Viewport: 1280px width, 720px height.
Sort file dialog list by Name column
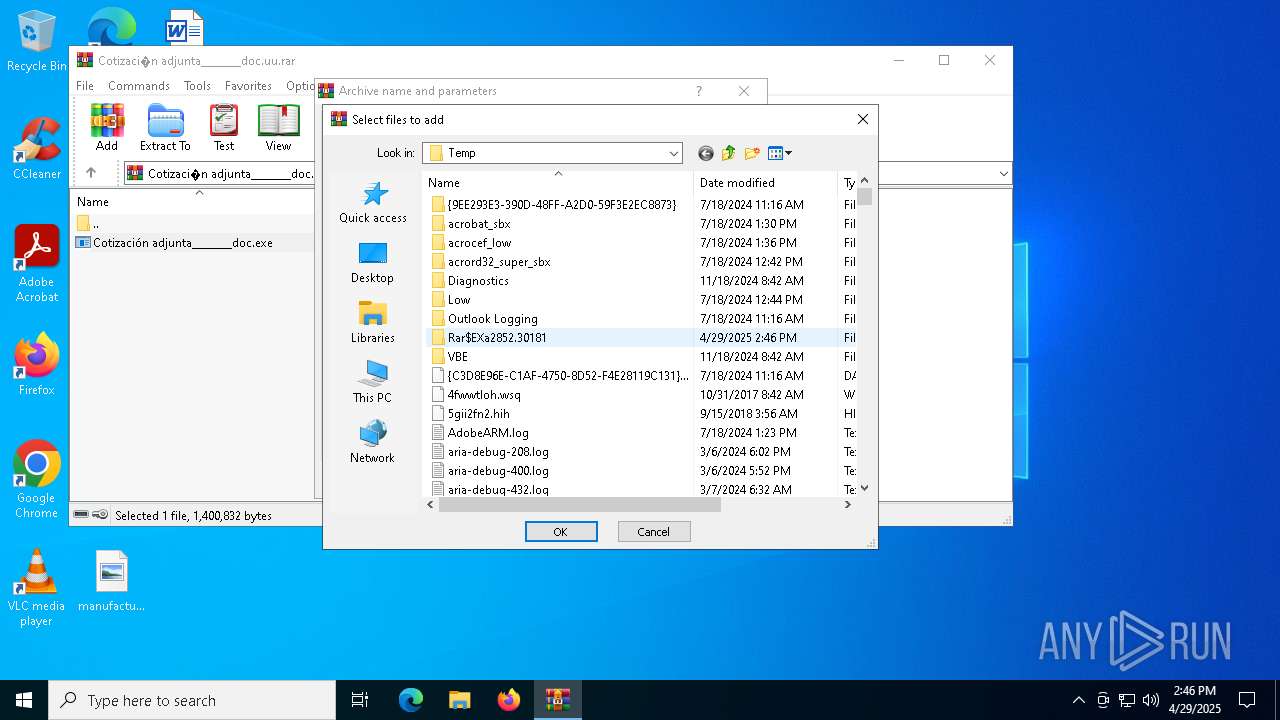tap(558, 183)
